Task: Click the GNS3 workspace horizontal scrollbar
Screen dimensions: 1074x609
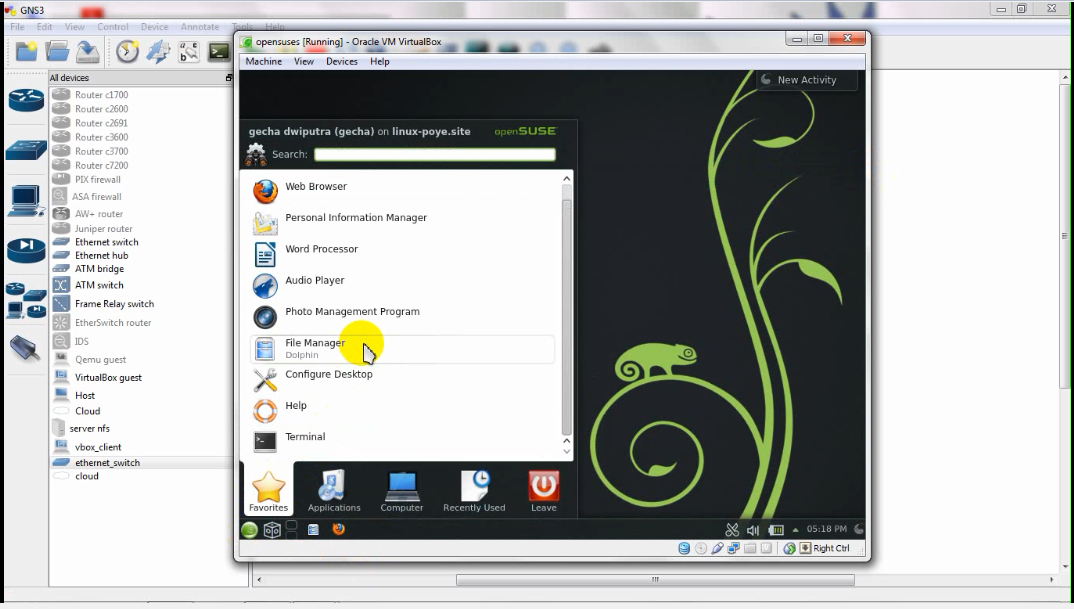Action: pyautogui.click(x=655, y=580)
